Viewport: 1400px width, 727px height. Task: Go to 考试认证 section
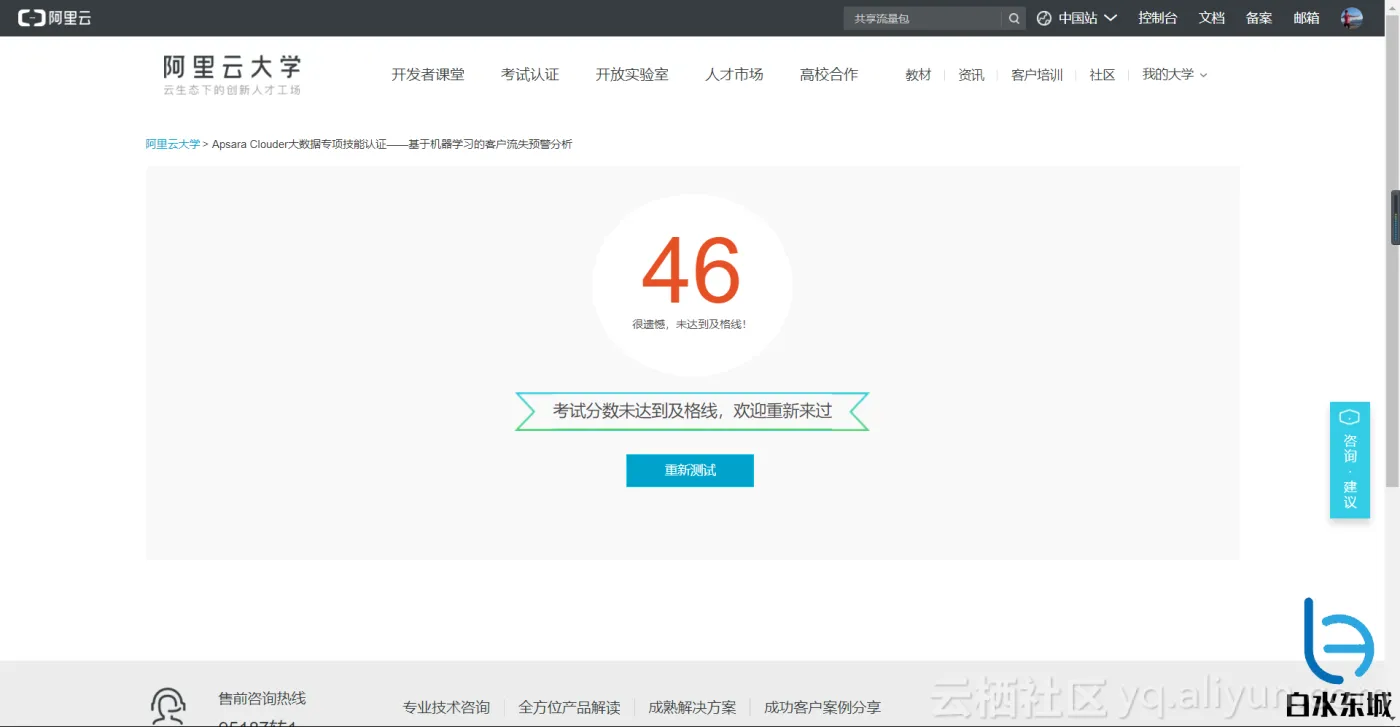click(x=530, y=74)
